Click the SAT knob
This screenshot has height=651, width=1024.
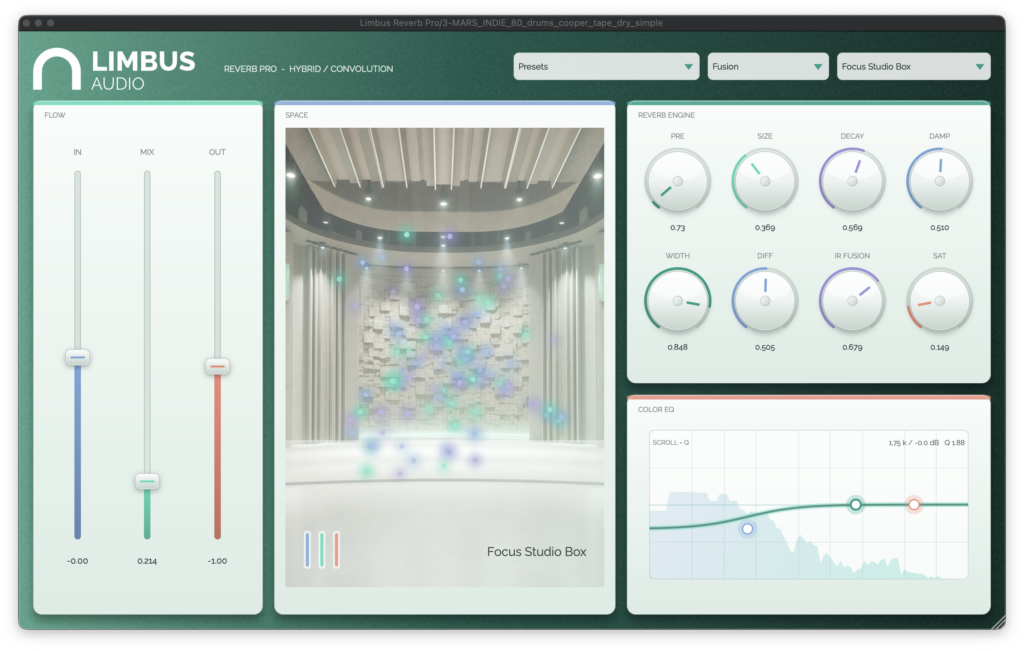click(x=940, y=300)
